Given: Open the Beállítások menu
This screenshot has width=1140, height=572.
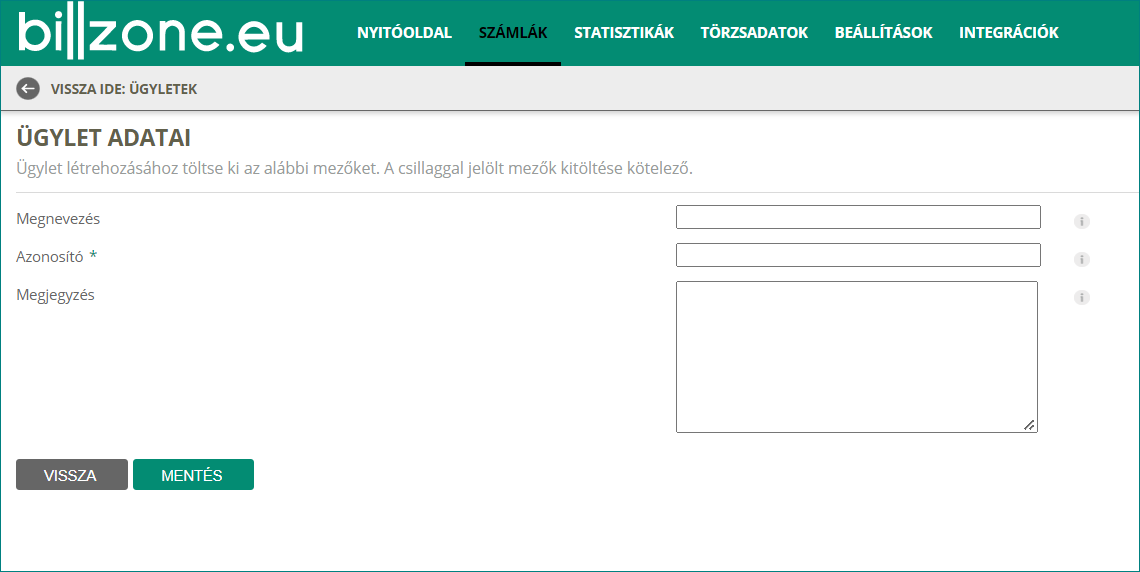Looking at the screenshot, I should pyautogui.click(x=883, y=33).
